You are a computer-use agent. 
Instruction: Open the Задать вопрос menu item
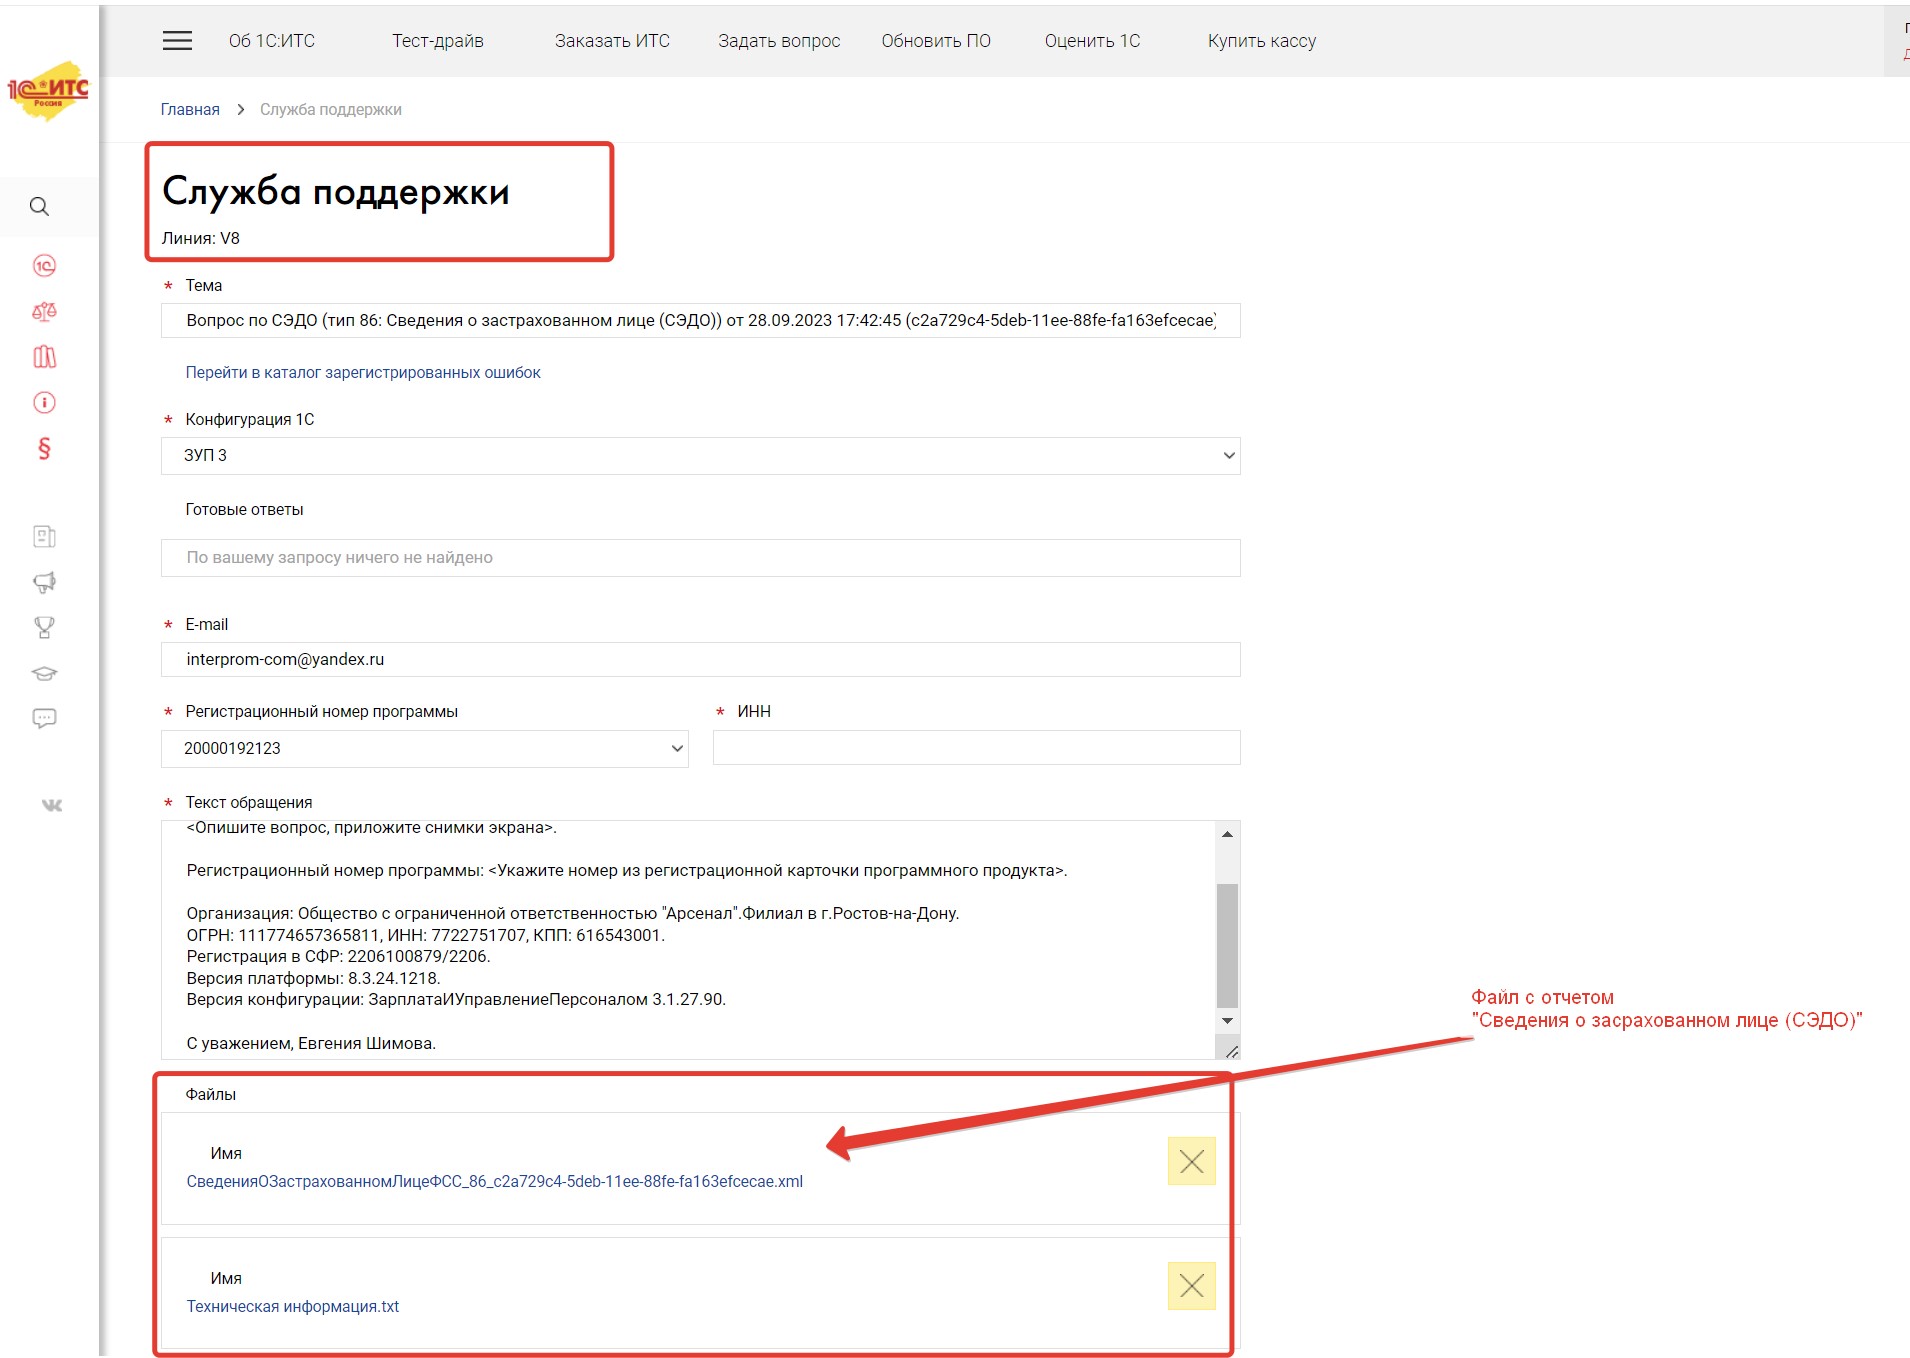tap(779, 41)
